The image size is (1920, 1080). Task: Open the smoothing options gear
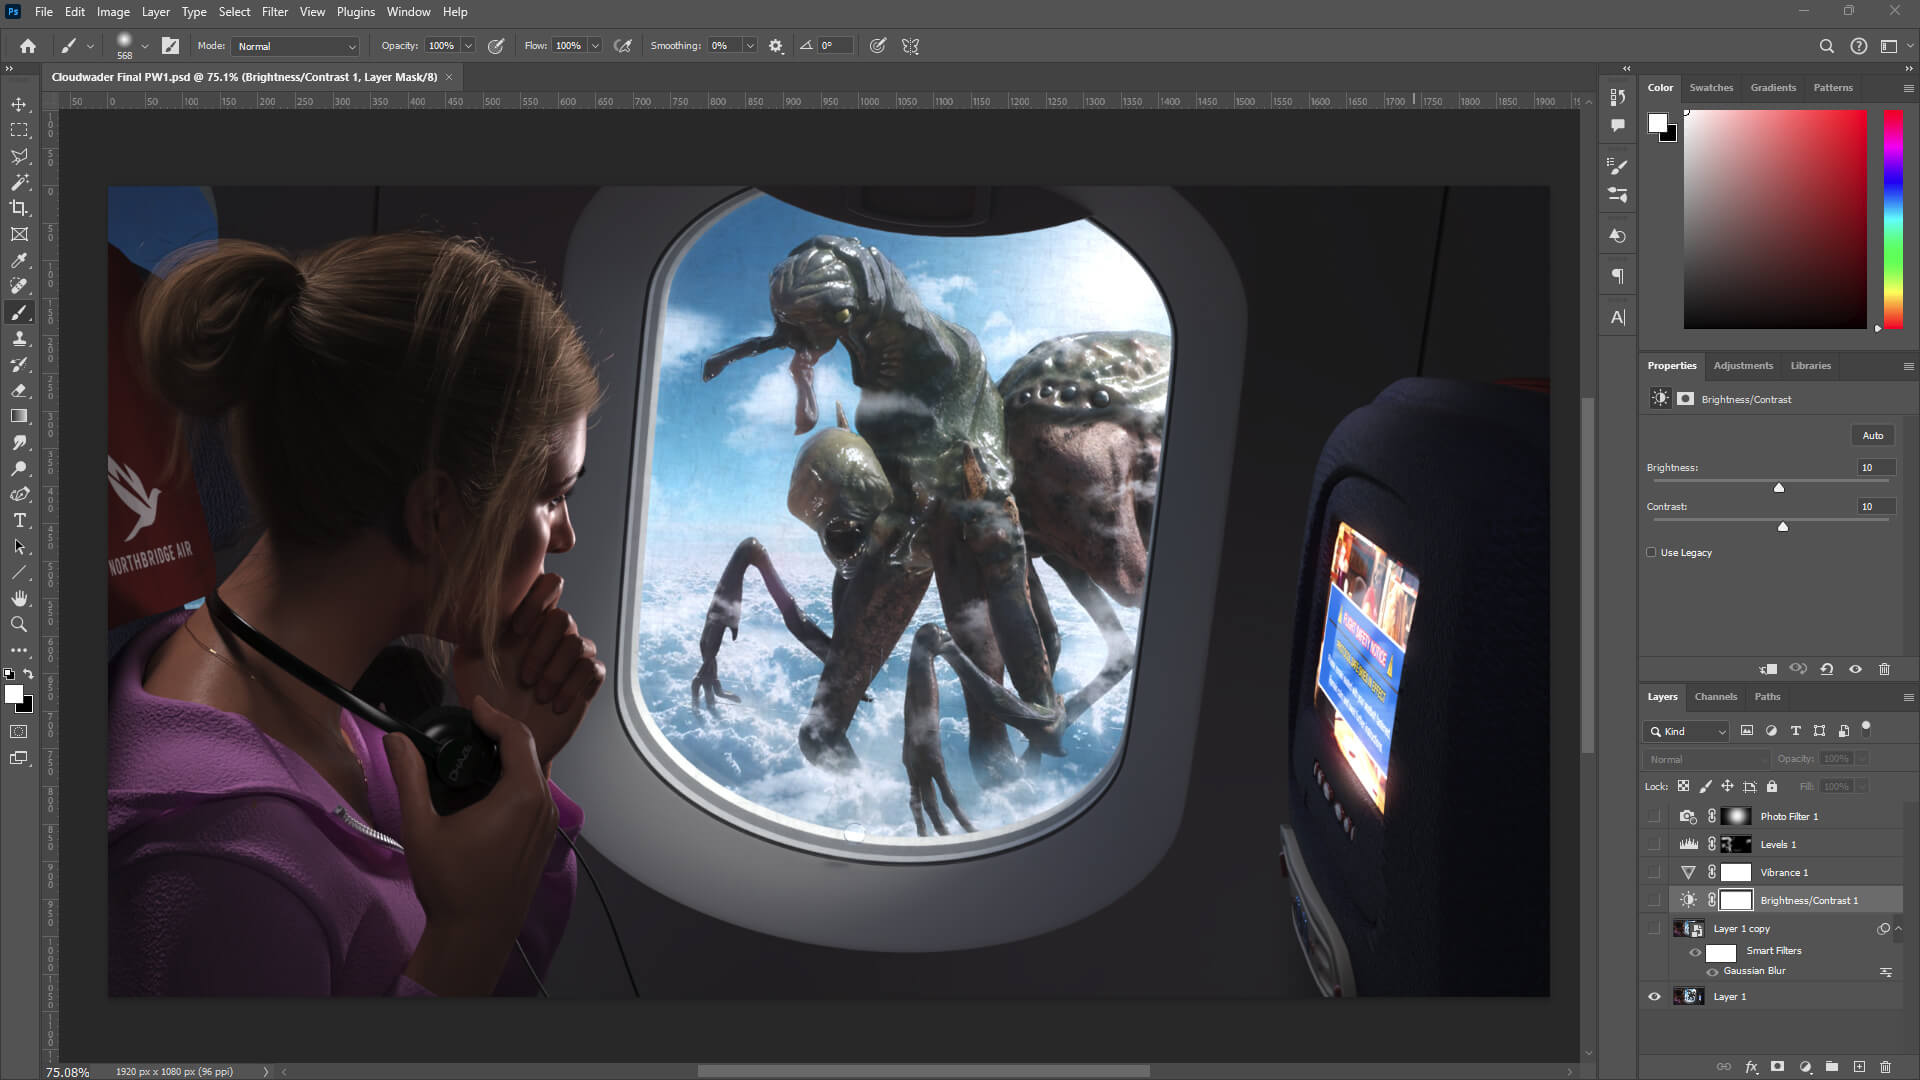776,46
